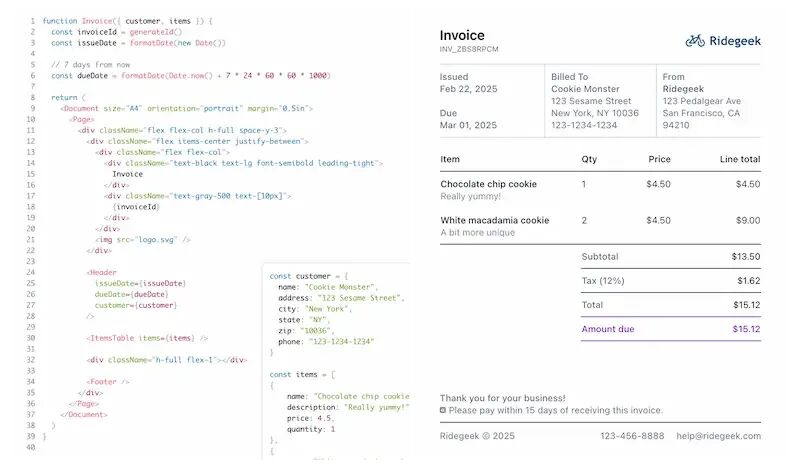The height and width of the screenshot is (468, 800).
Task: Click 'Thank you for your business!' text
Action: [x=503, y=398]
